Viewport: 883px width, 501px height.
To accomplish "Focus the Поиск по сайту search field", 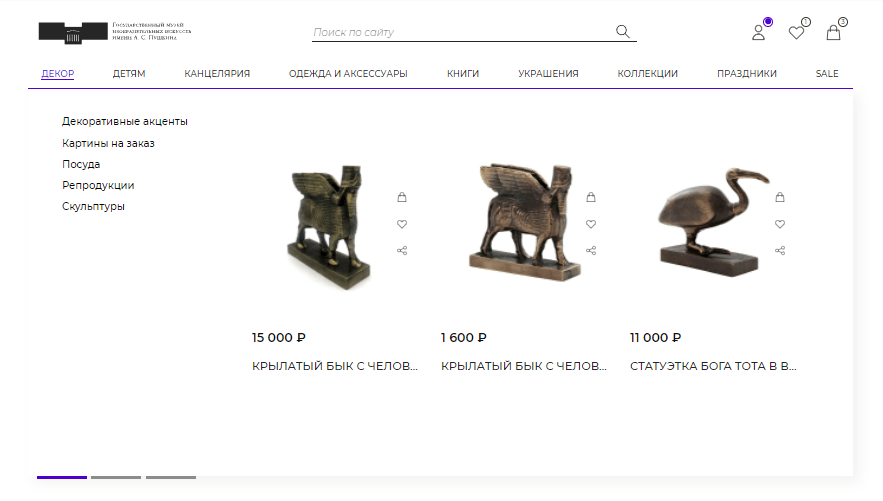I will (x=463, y=32).
